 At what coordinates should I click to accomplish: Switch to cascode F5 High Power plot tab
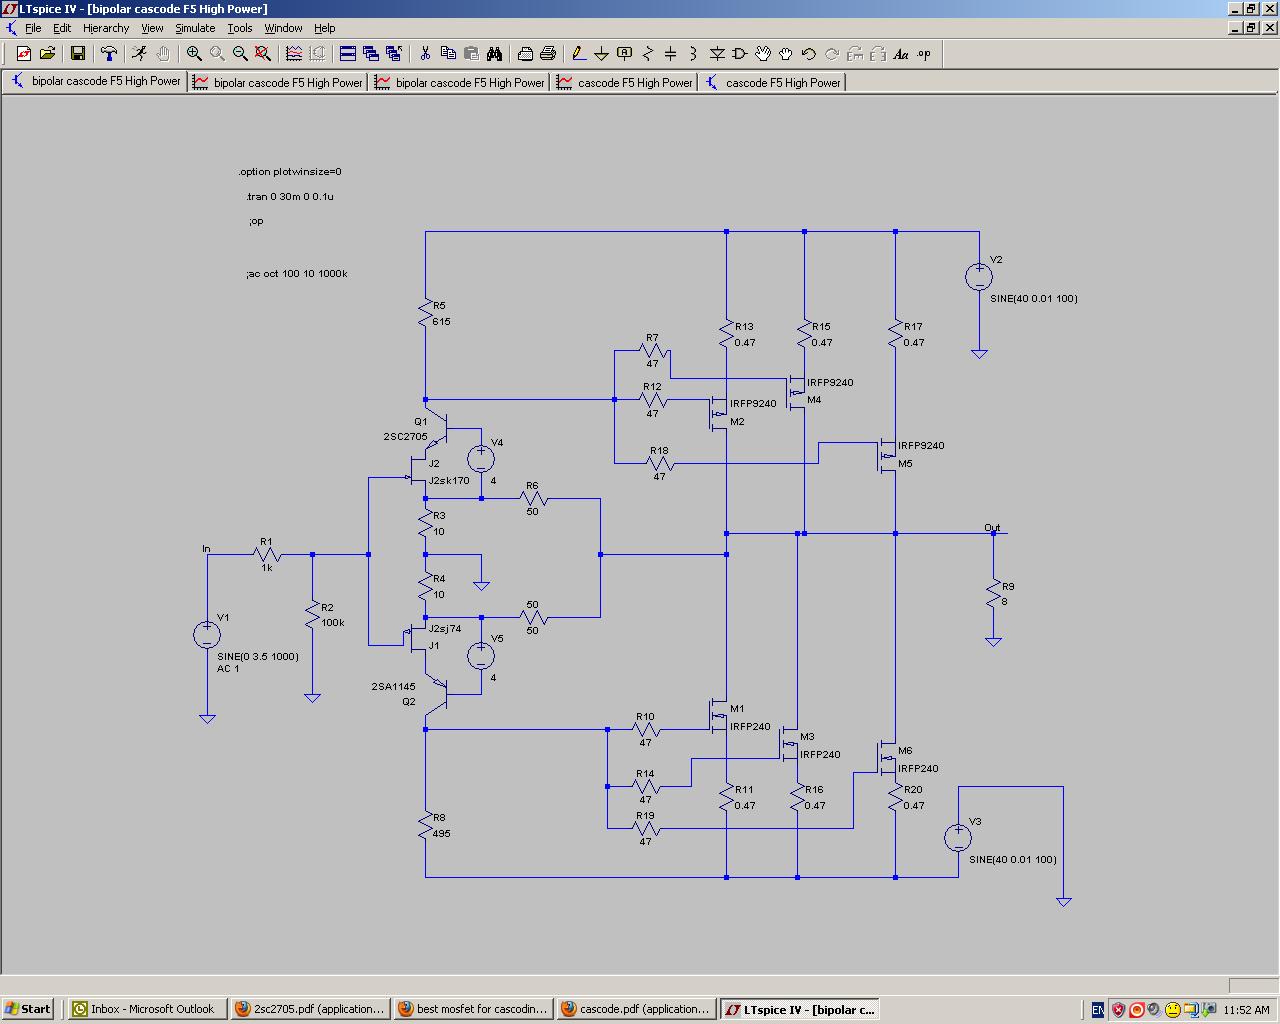(625, 82)
